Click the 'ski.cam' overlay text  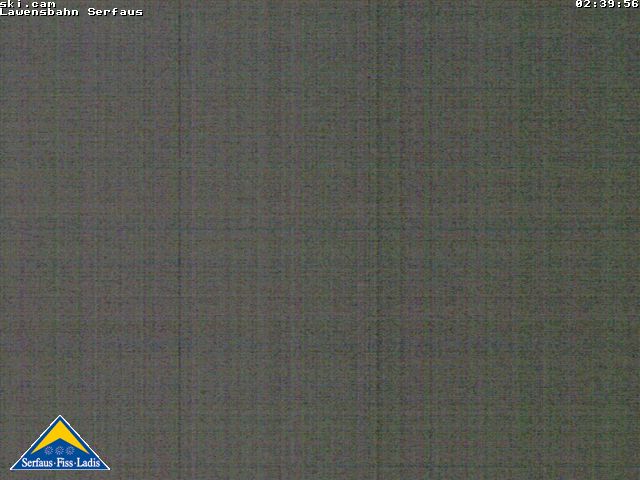point(28,4)
